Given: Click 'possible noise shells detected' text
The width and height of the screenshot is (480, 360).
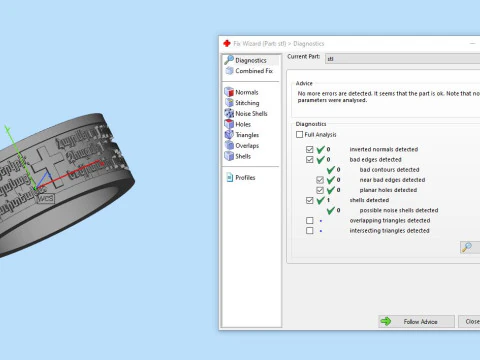Looking at the screenshot, I should [399, 210].
